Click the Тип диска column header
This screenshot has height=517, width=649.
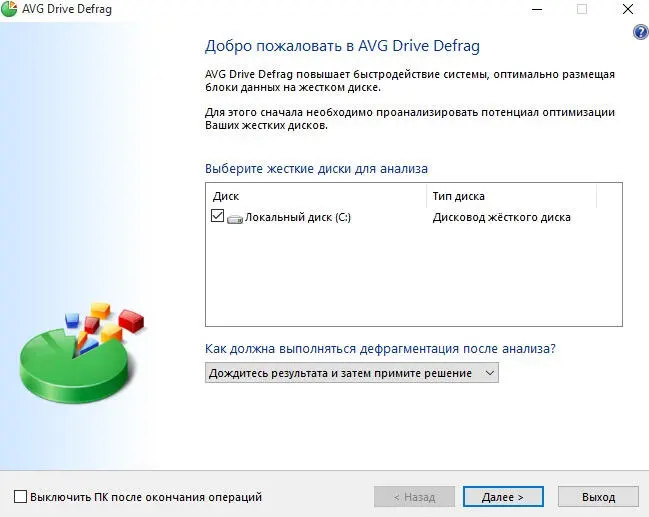(512, 196)
